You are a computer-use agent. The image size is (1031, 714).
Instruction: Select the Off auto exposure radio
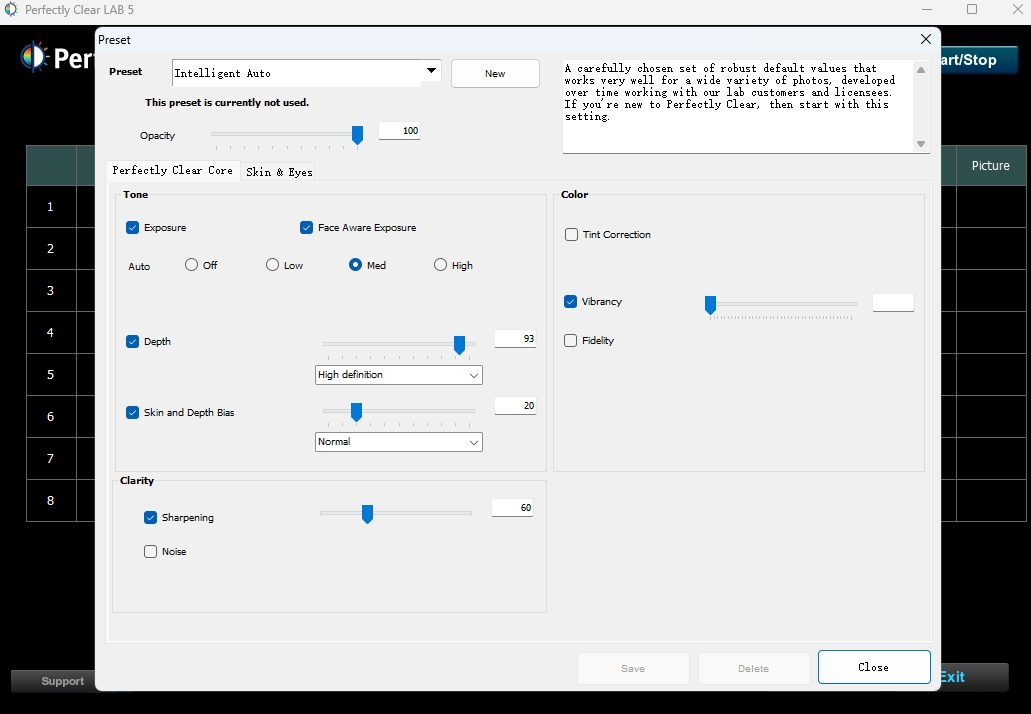(x=191, y=264)
